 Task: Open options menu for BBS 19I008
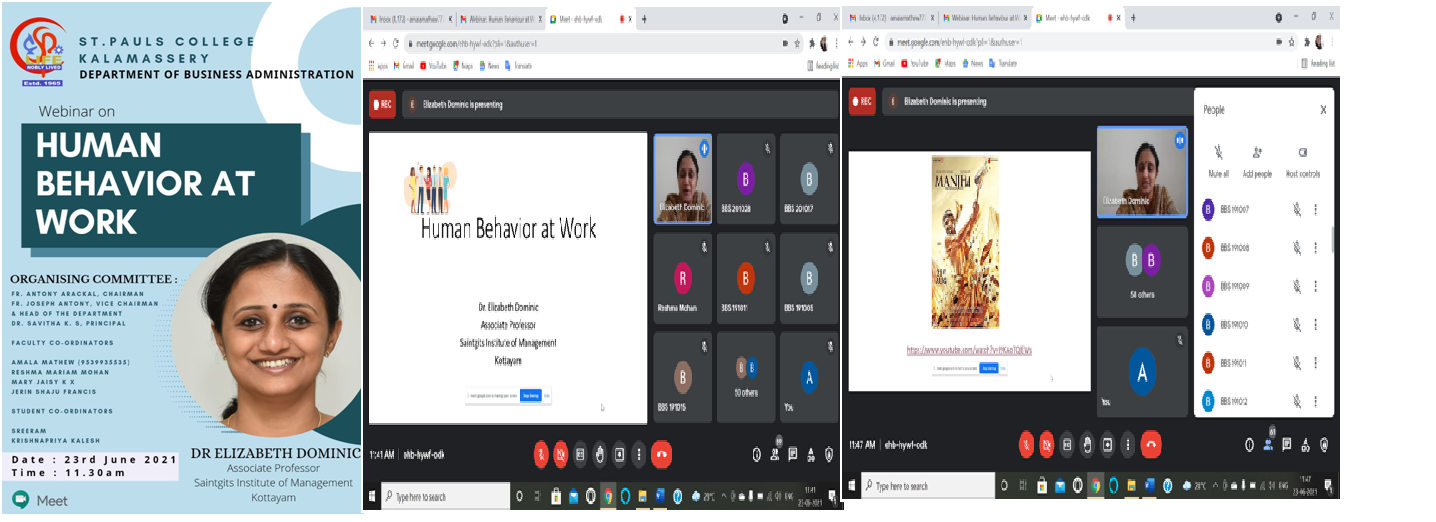pos(1315,247)
